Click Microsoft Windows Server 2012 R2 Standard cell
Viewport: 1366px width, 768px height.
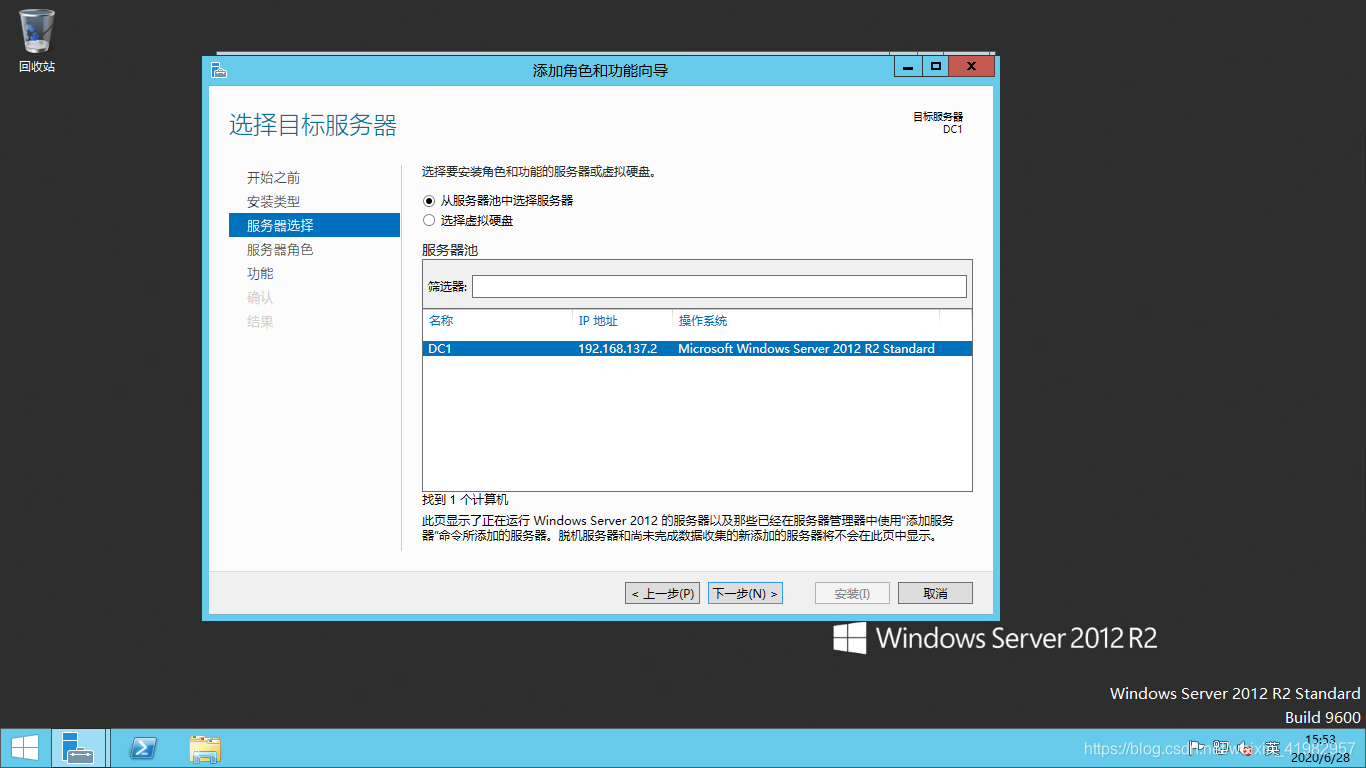point(806,349)
